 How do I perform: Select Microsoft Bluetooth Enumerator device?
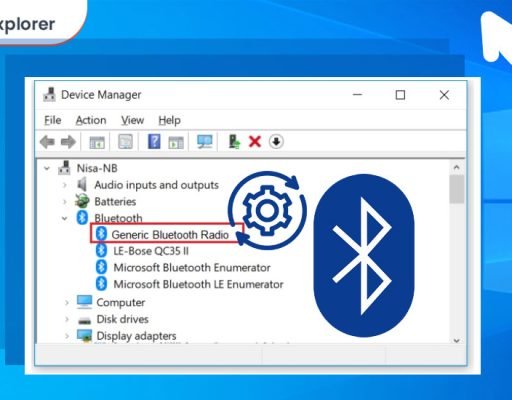(192, 268)
